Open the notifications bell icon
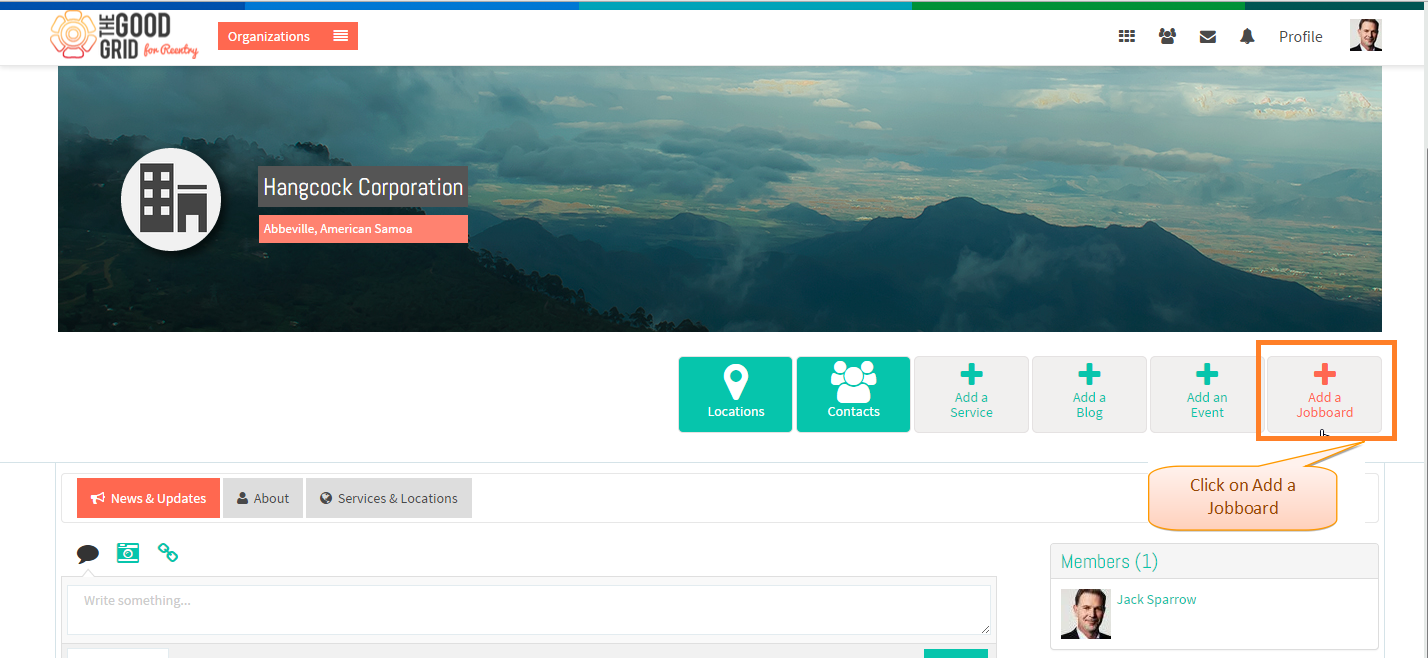1428x658 pixels. tap(1247, 36)
